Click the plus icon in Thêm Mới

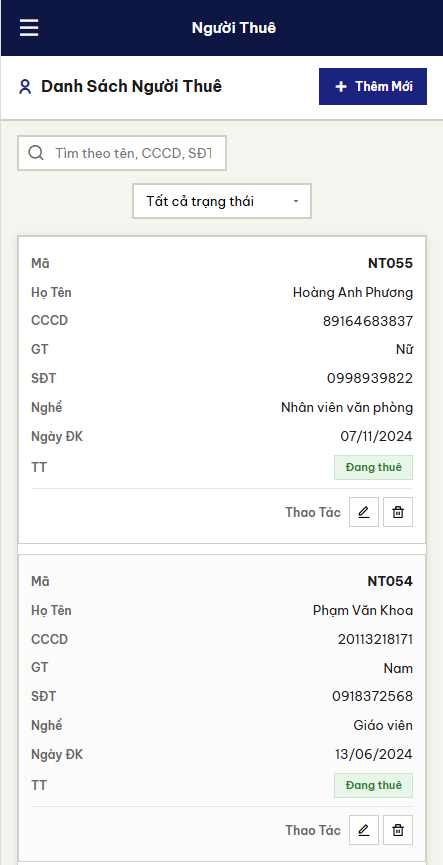(341, 87)
